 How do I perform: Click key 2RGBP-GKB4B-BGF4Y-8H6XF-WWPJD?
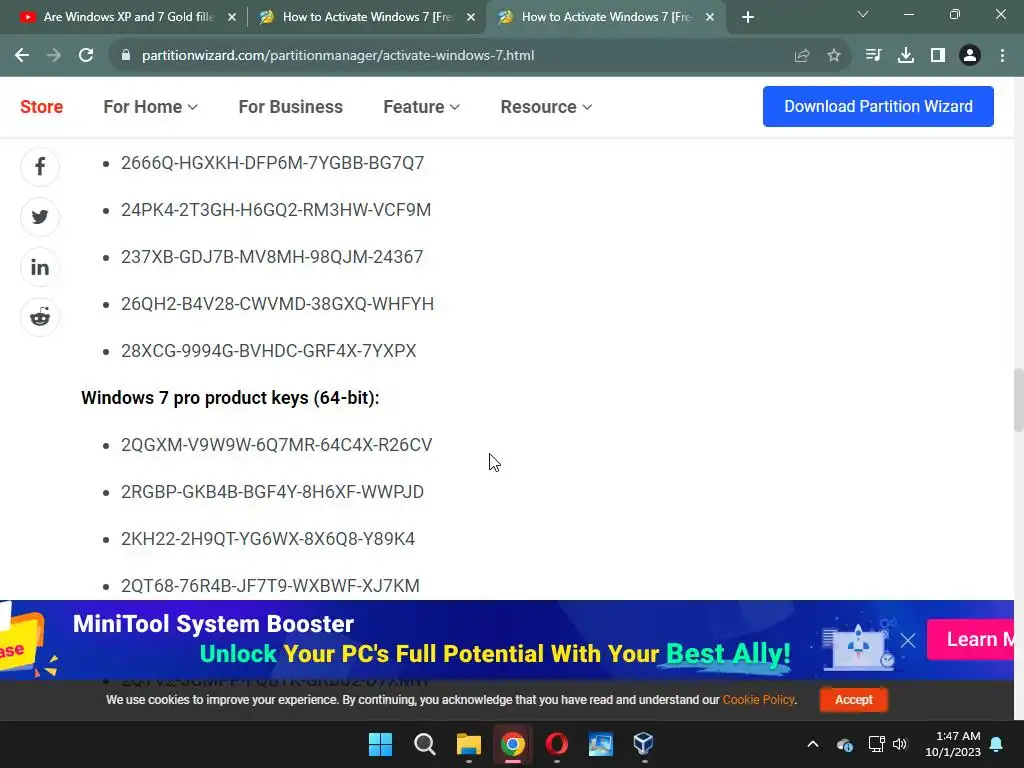point(272,492)
